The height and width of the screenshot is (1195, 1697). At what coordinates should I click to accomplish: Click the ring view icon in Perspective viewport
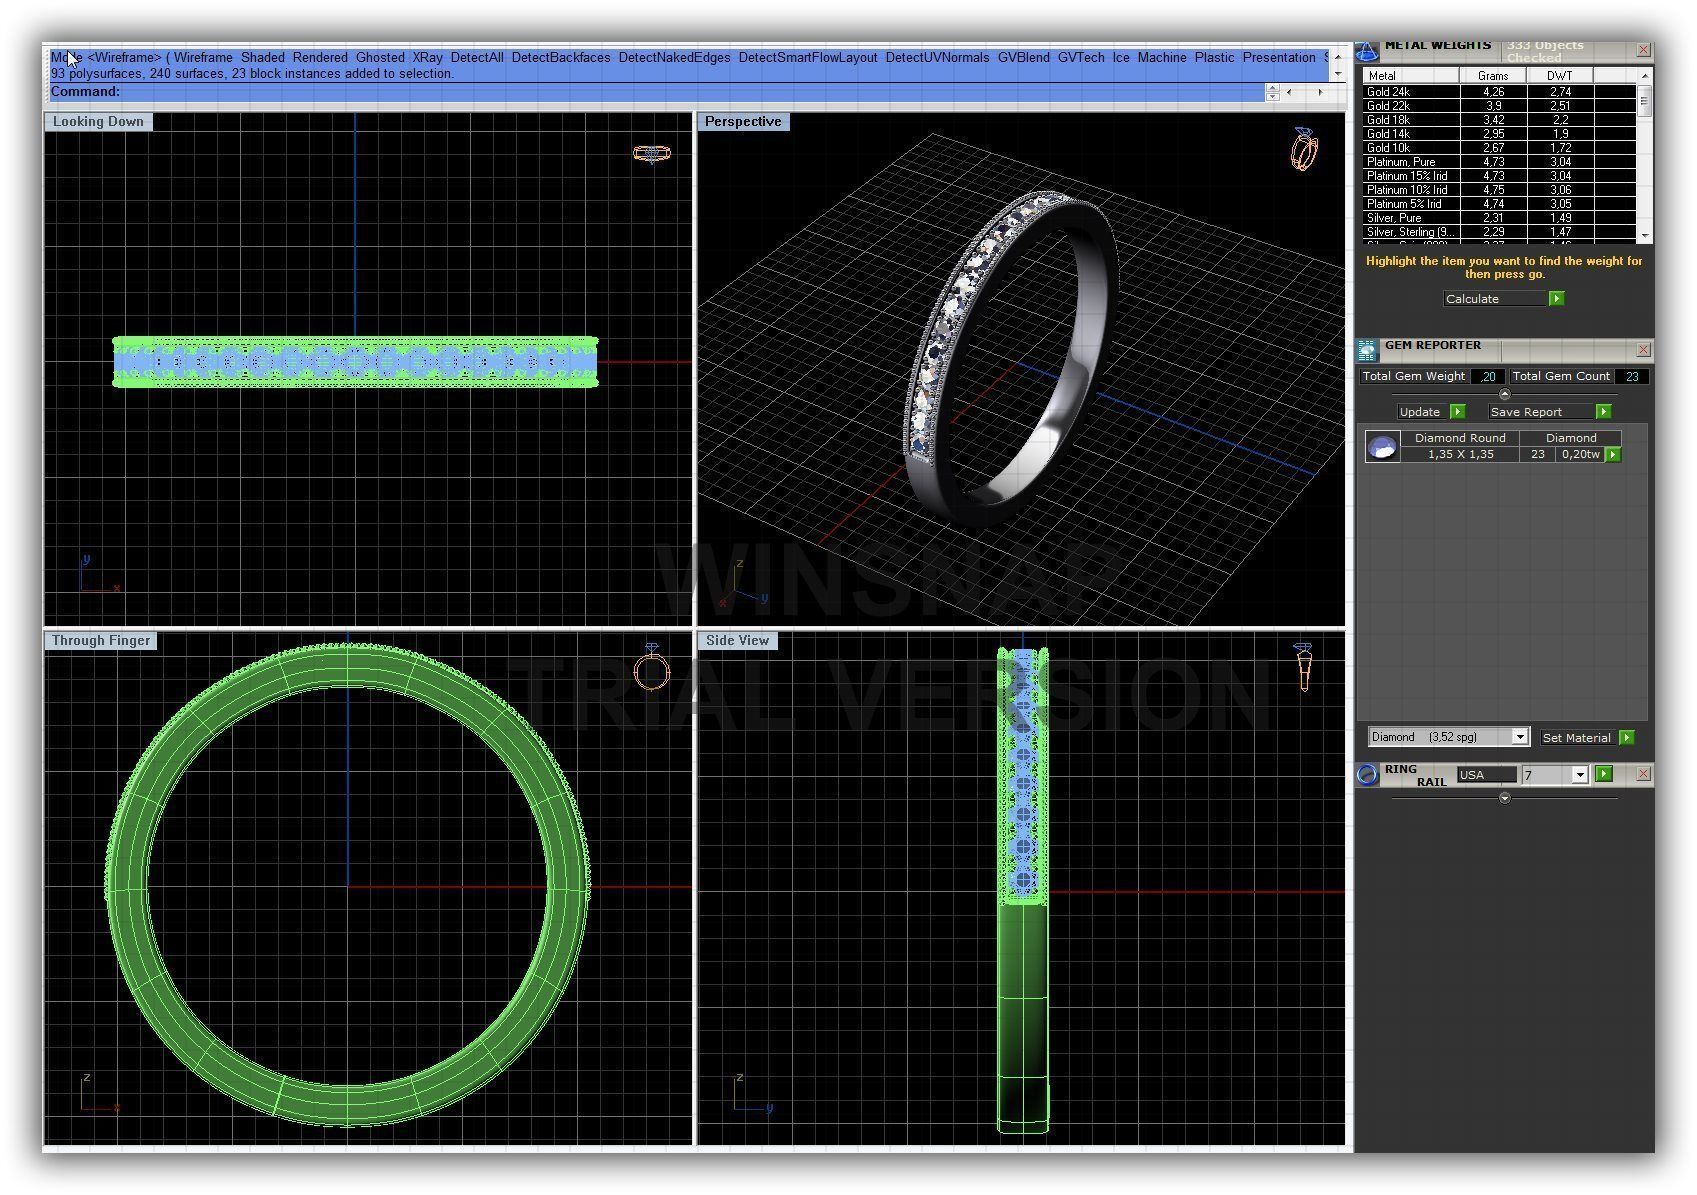1304,149
